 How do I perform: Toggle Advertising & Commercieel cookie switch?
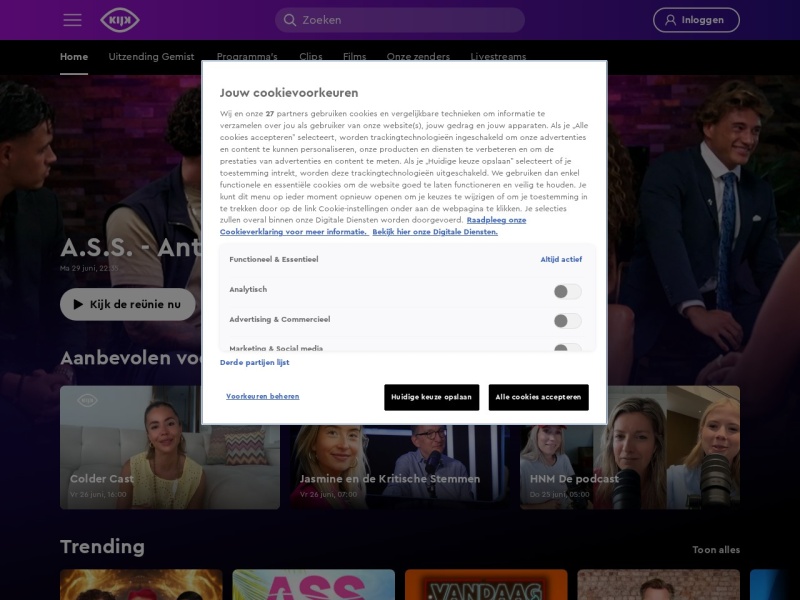(567, 321)
